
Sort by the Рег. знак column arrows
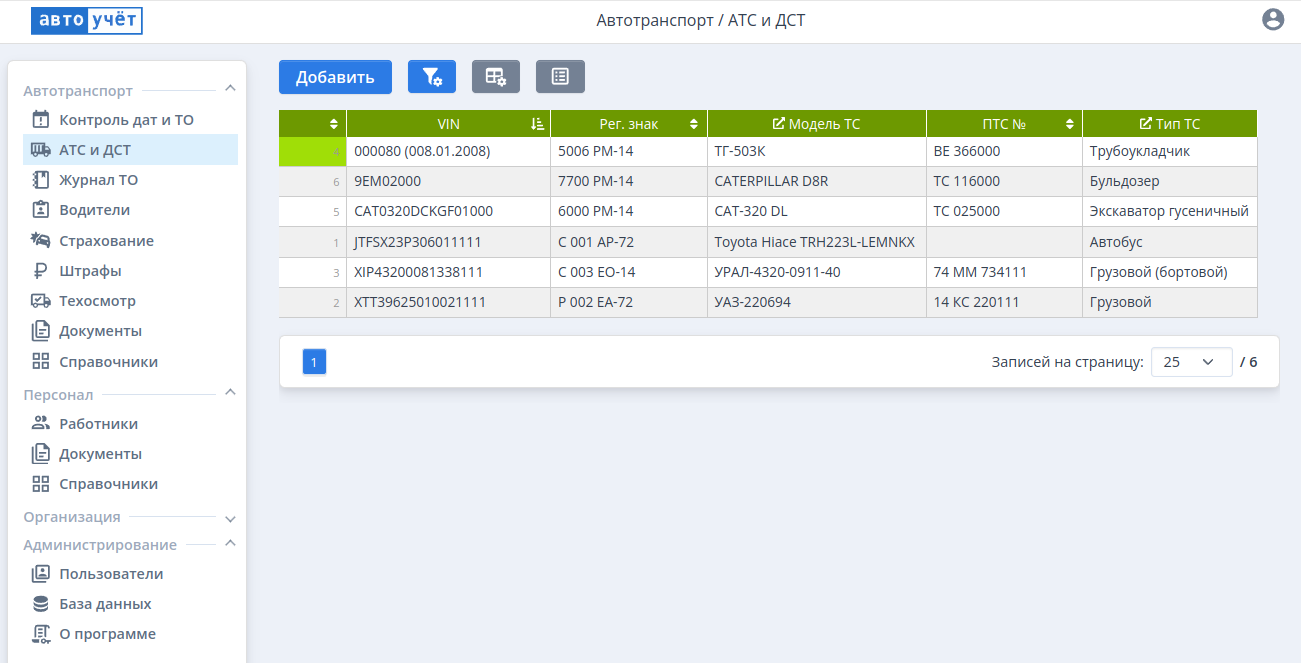pyautogui.click(x=694, y=124)
